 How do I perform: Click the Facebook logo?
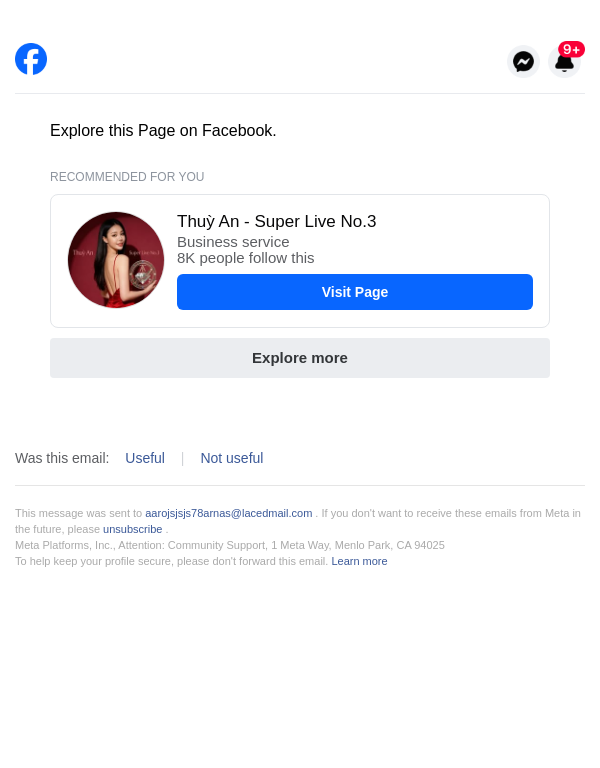click(x=31, y=59)
